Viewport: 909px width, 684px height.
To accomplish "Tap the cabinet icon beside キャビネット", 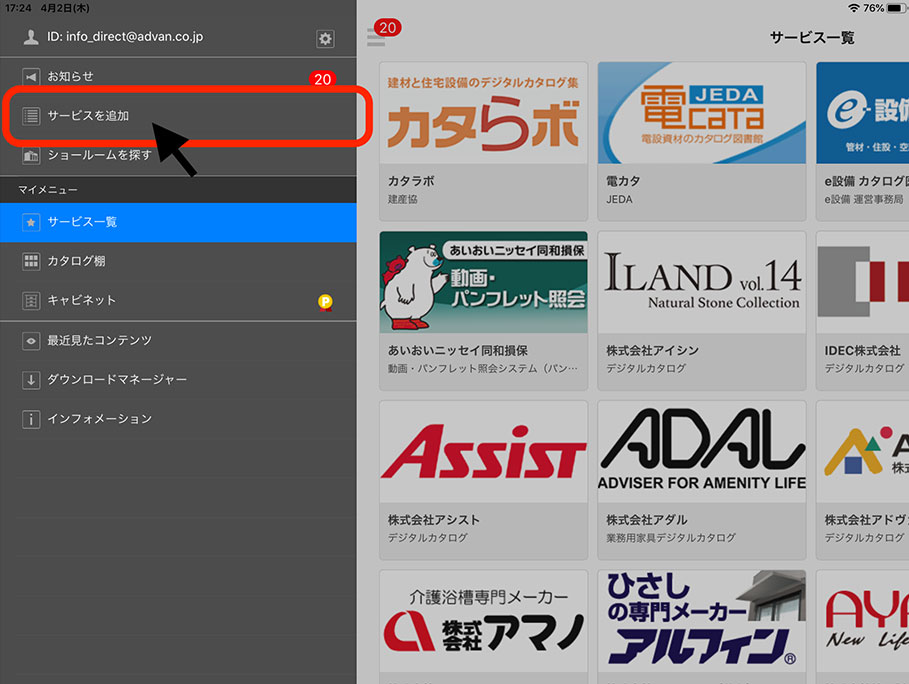I will tap(31, 301).
